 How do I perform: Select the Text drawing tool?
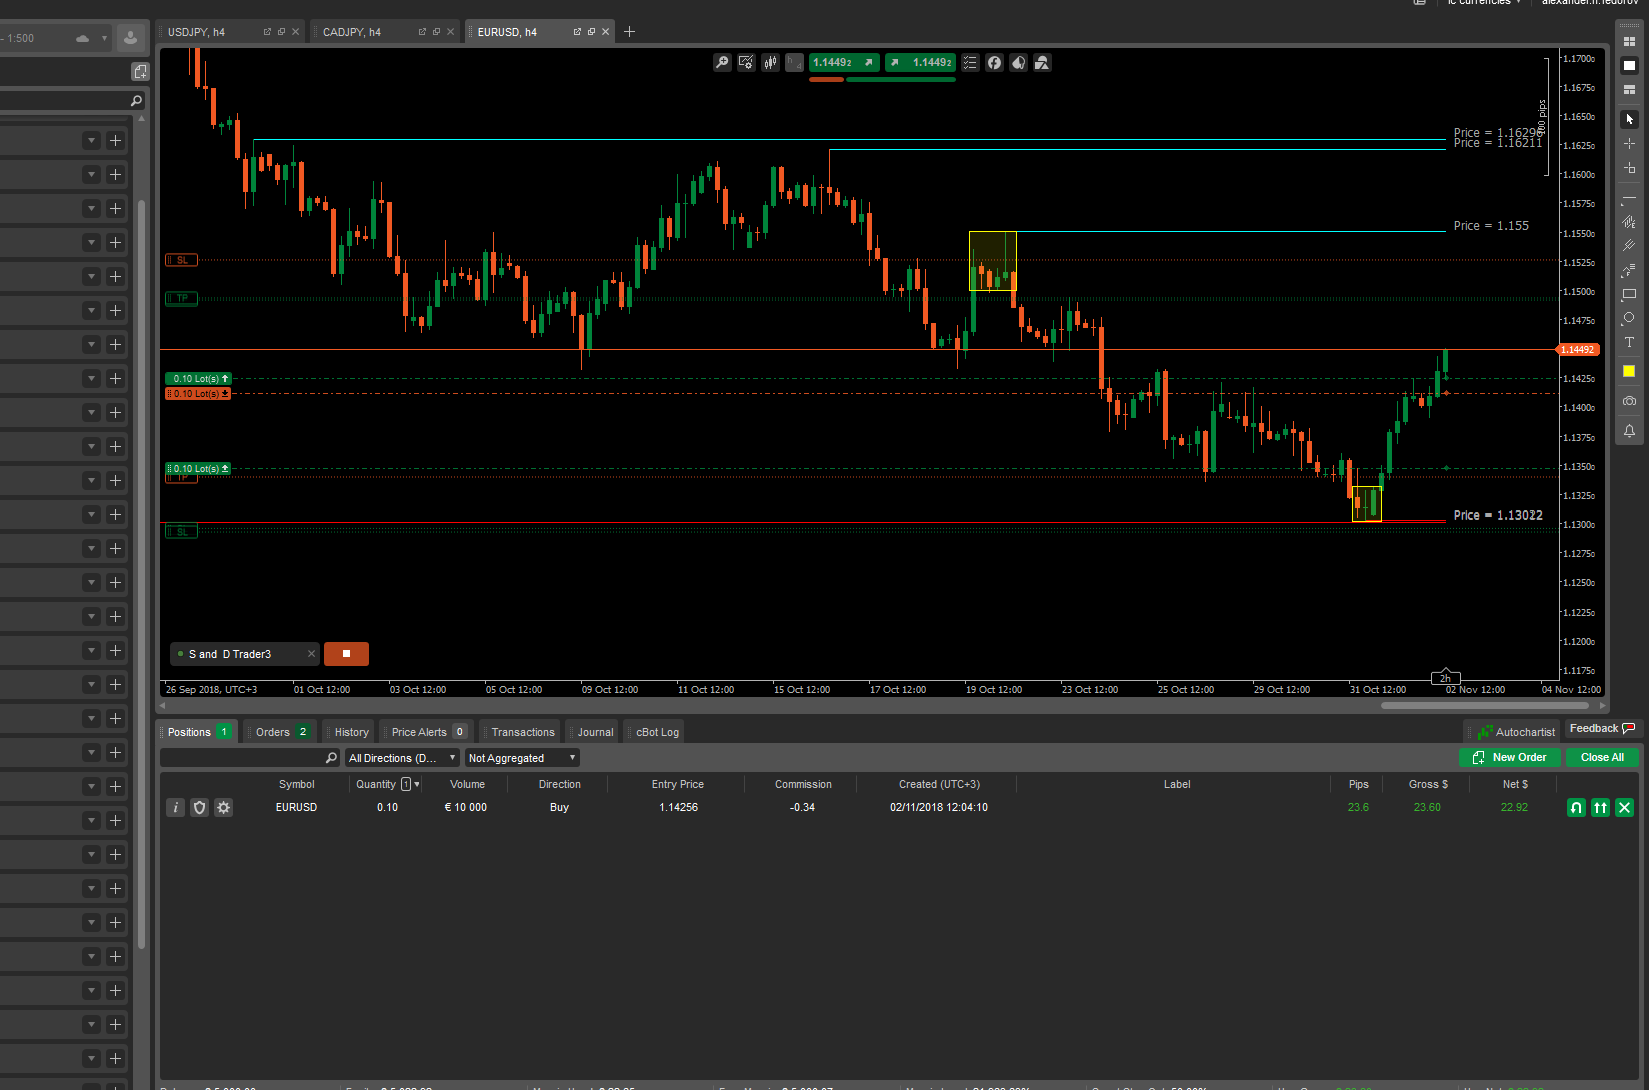[1629, 342]
